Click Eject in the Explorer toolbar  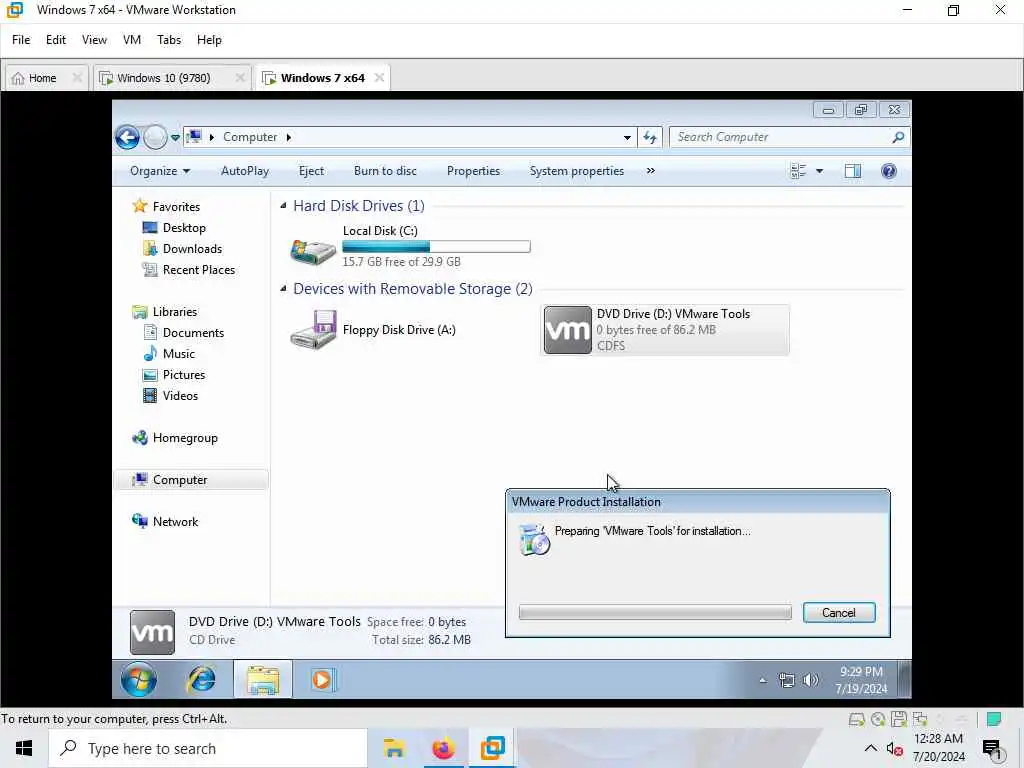pos(312,171)
